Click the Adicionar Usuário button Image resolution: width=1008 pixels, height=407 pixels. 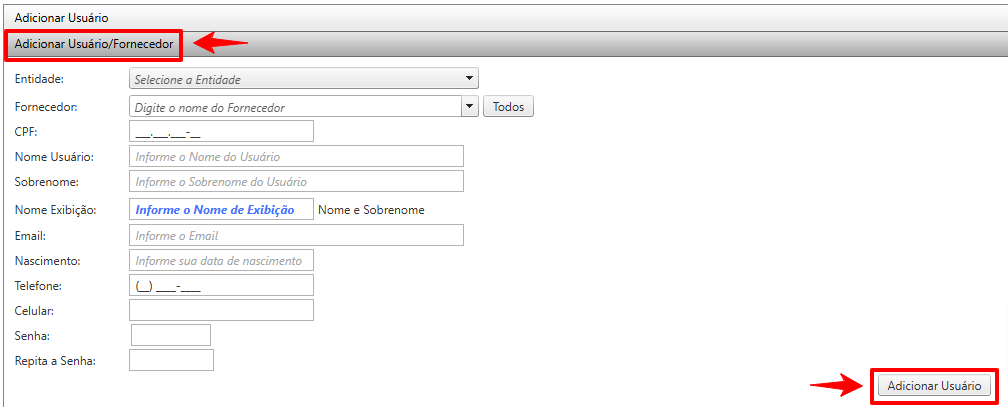(934, 385)
